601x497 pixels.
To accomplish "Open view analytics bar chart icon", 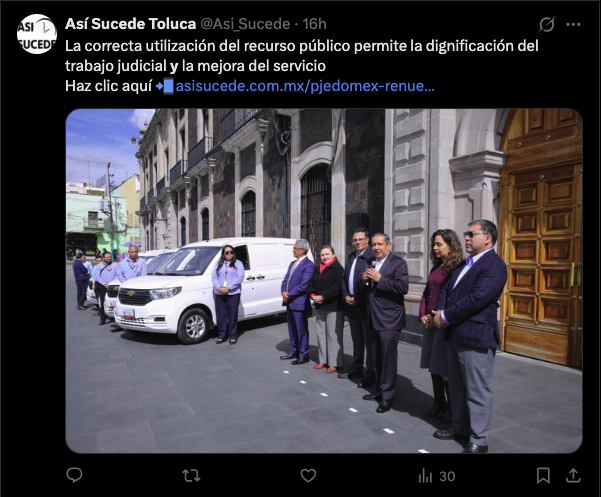I will pyautogui.click(x=425, y=476).
